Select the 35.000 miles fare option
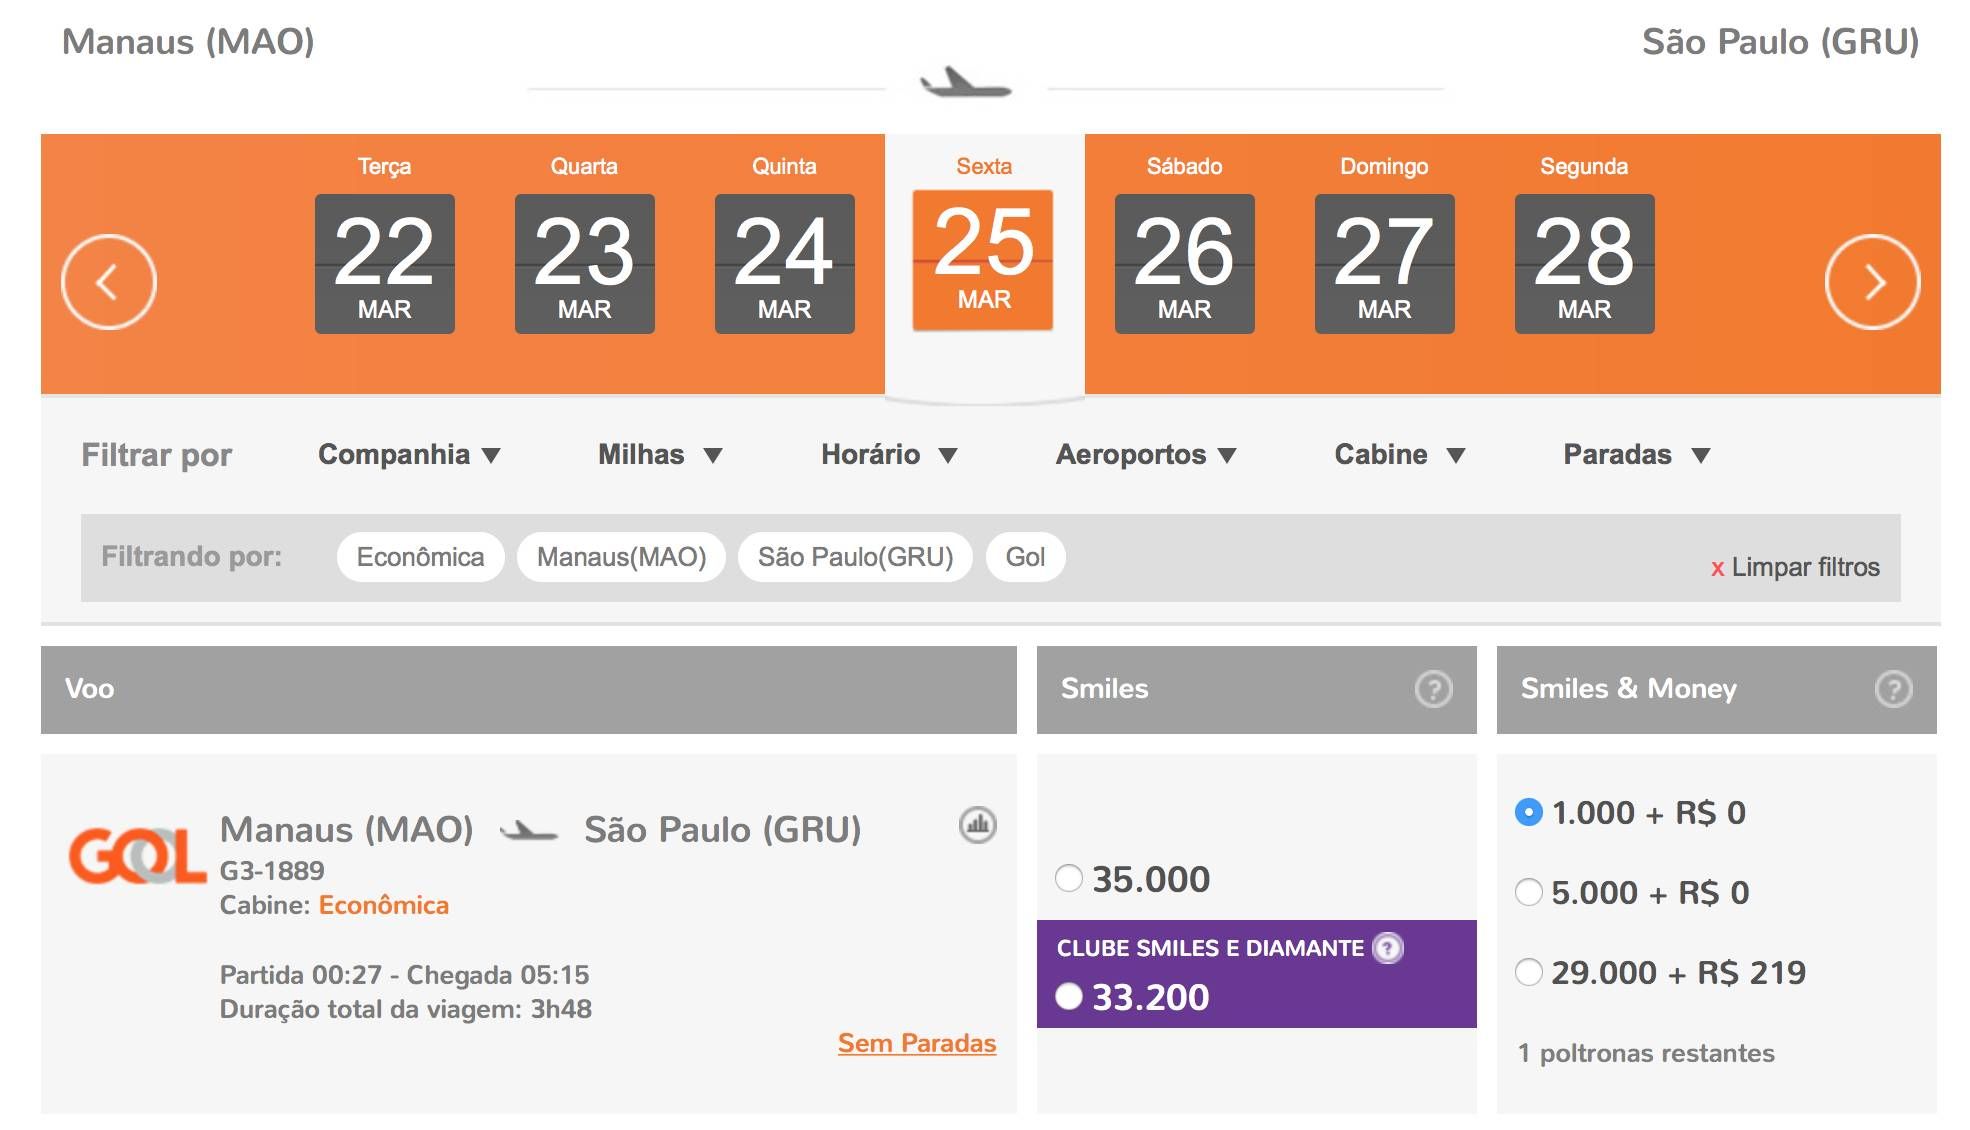Screen dimensions: 1970x1130 click(1069, 878)
